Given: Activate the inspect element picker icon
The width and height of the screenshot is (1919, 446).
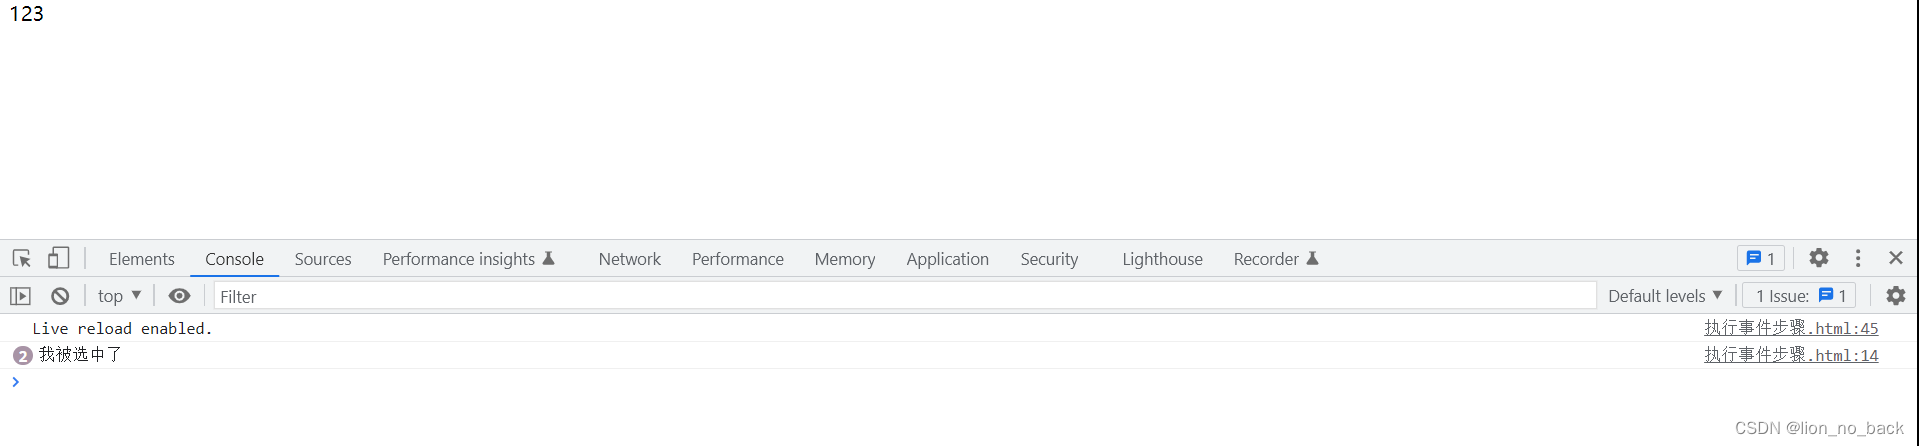Looking at the screenshot, I should (22, 258).
